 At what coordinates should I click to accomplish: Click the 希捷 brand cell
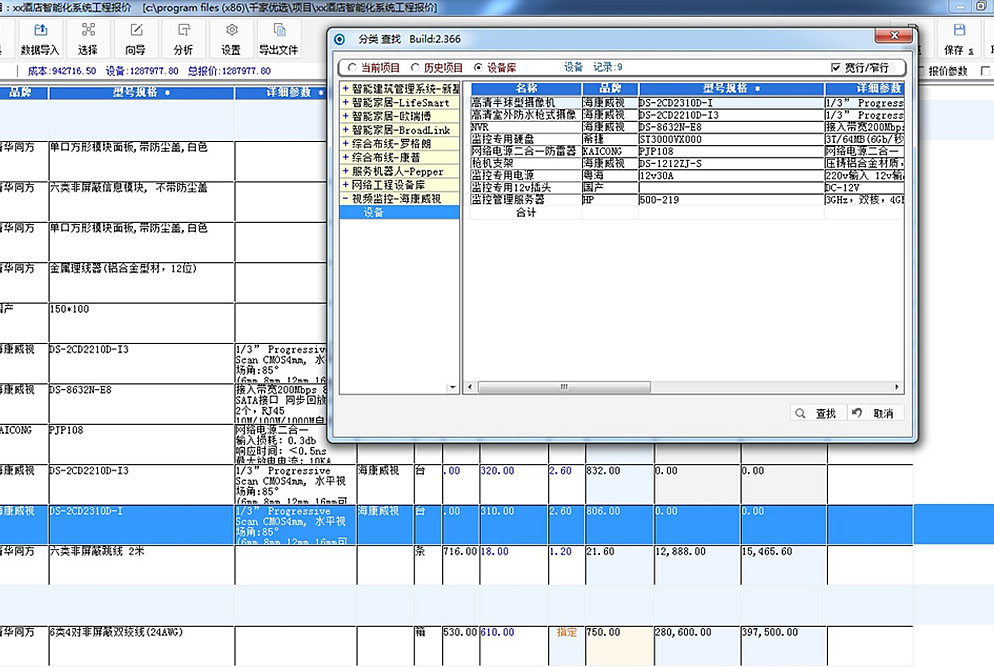click(x=610, y=139)
